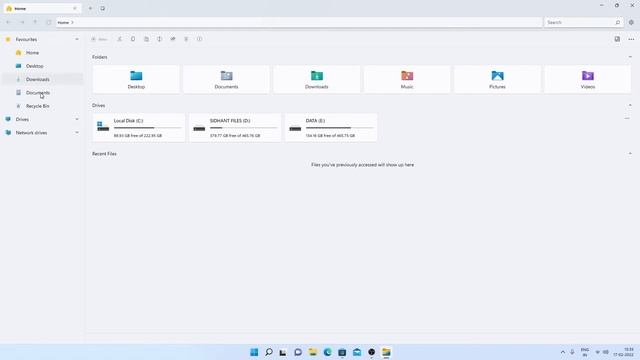Open the Local Disk (C:) drive card
640x360 pixels.
139,128
